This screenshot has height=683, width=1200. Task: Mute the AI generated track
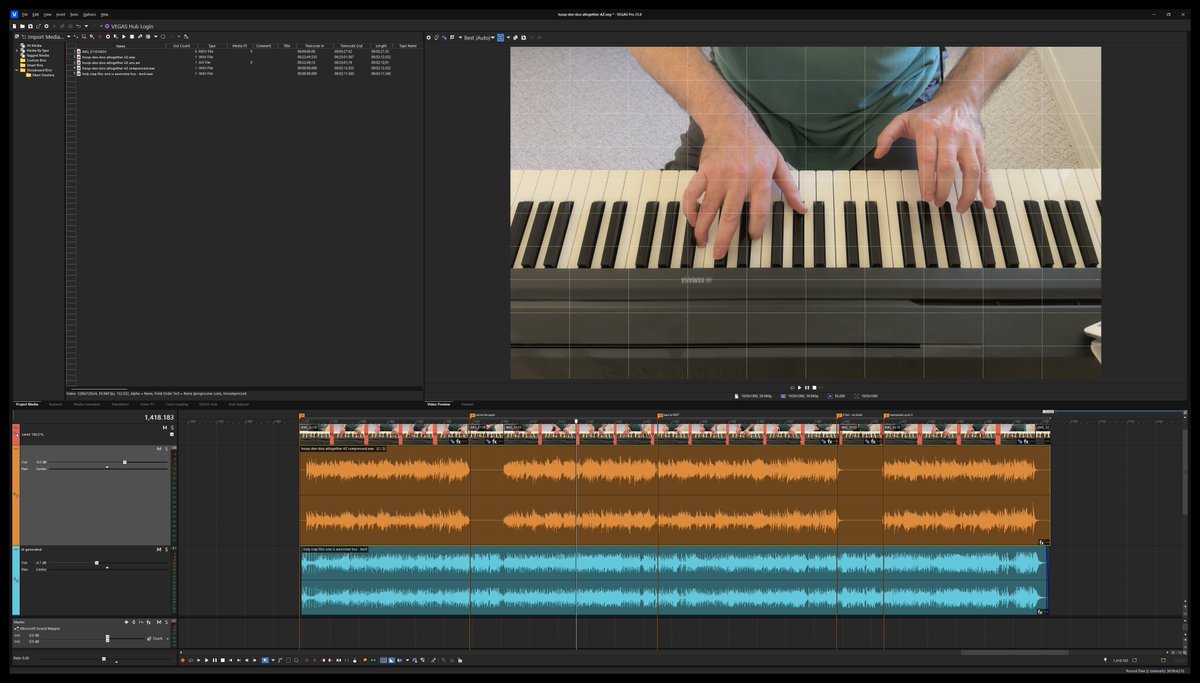coord(159,549)
